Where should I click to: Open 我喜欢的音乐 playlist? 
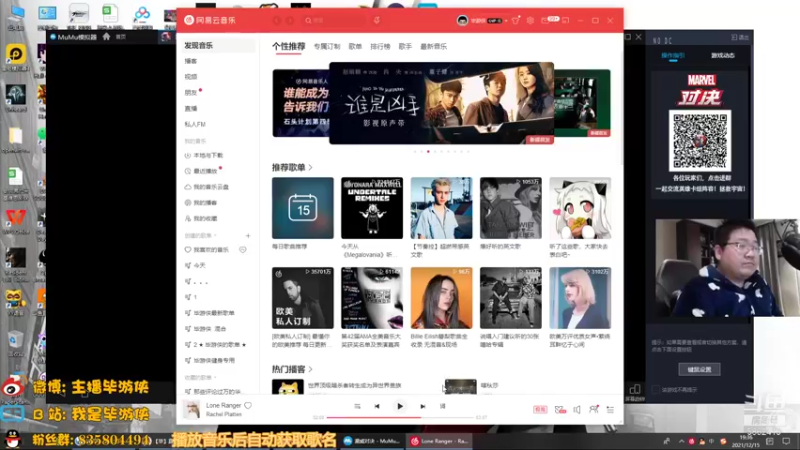(x=211, y=249)
